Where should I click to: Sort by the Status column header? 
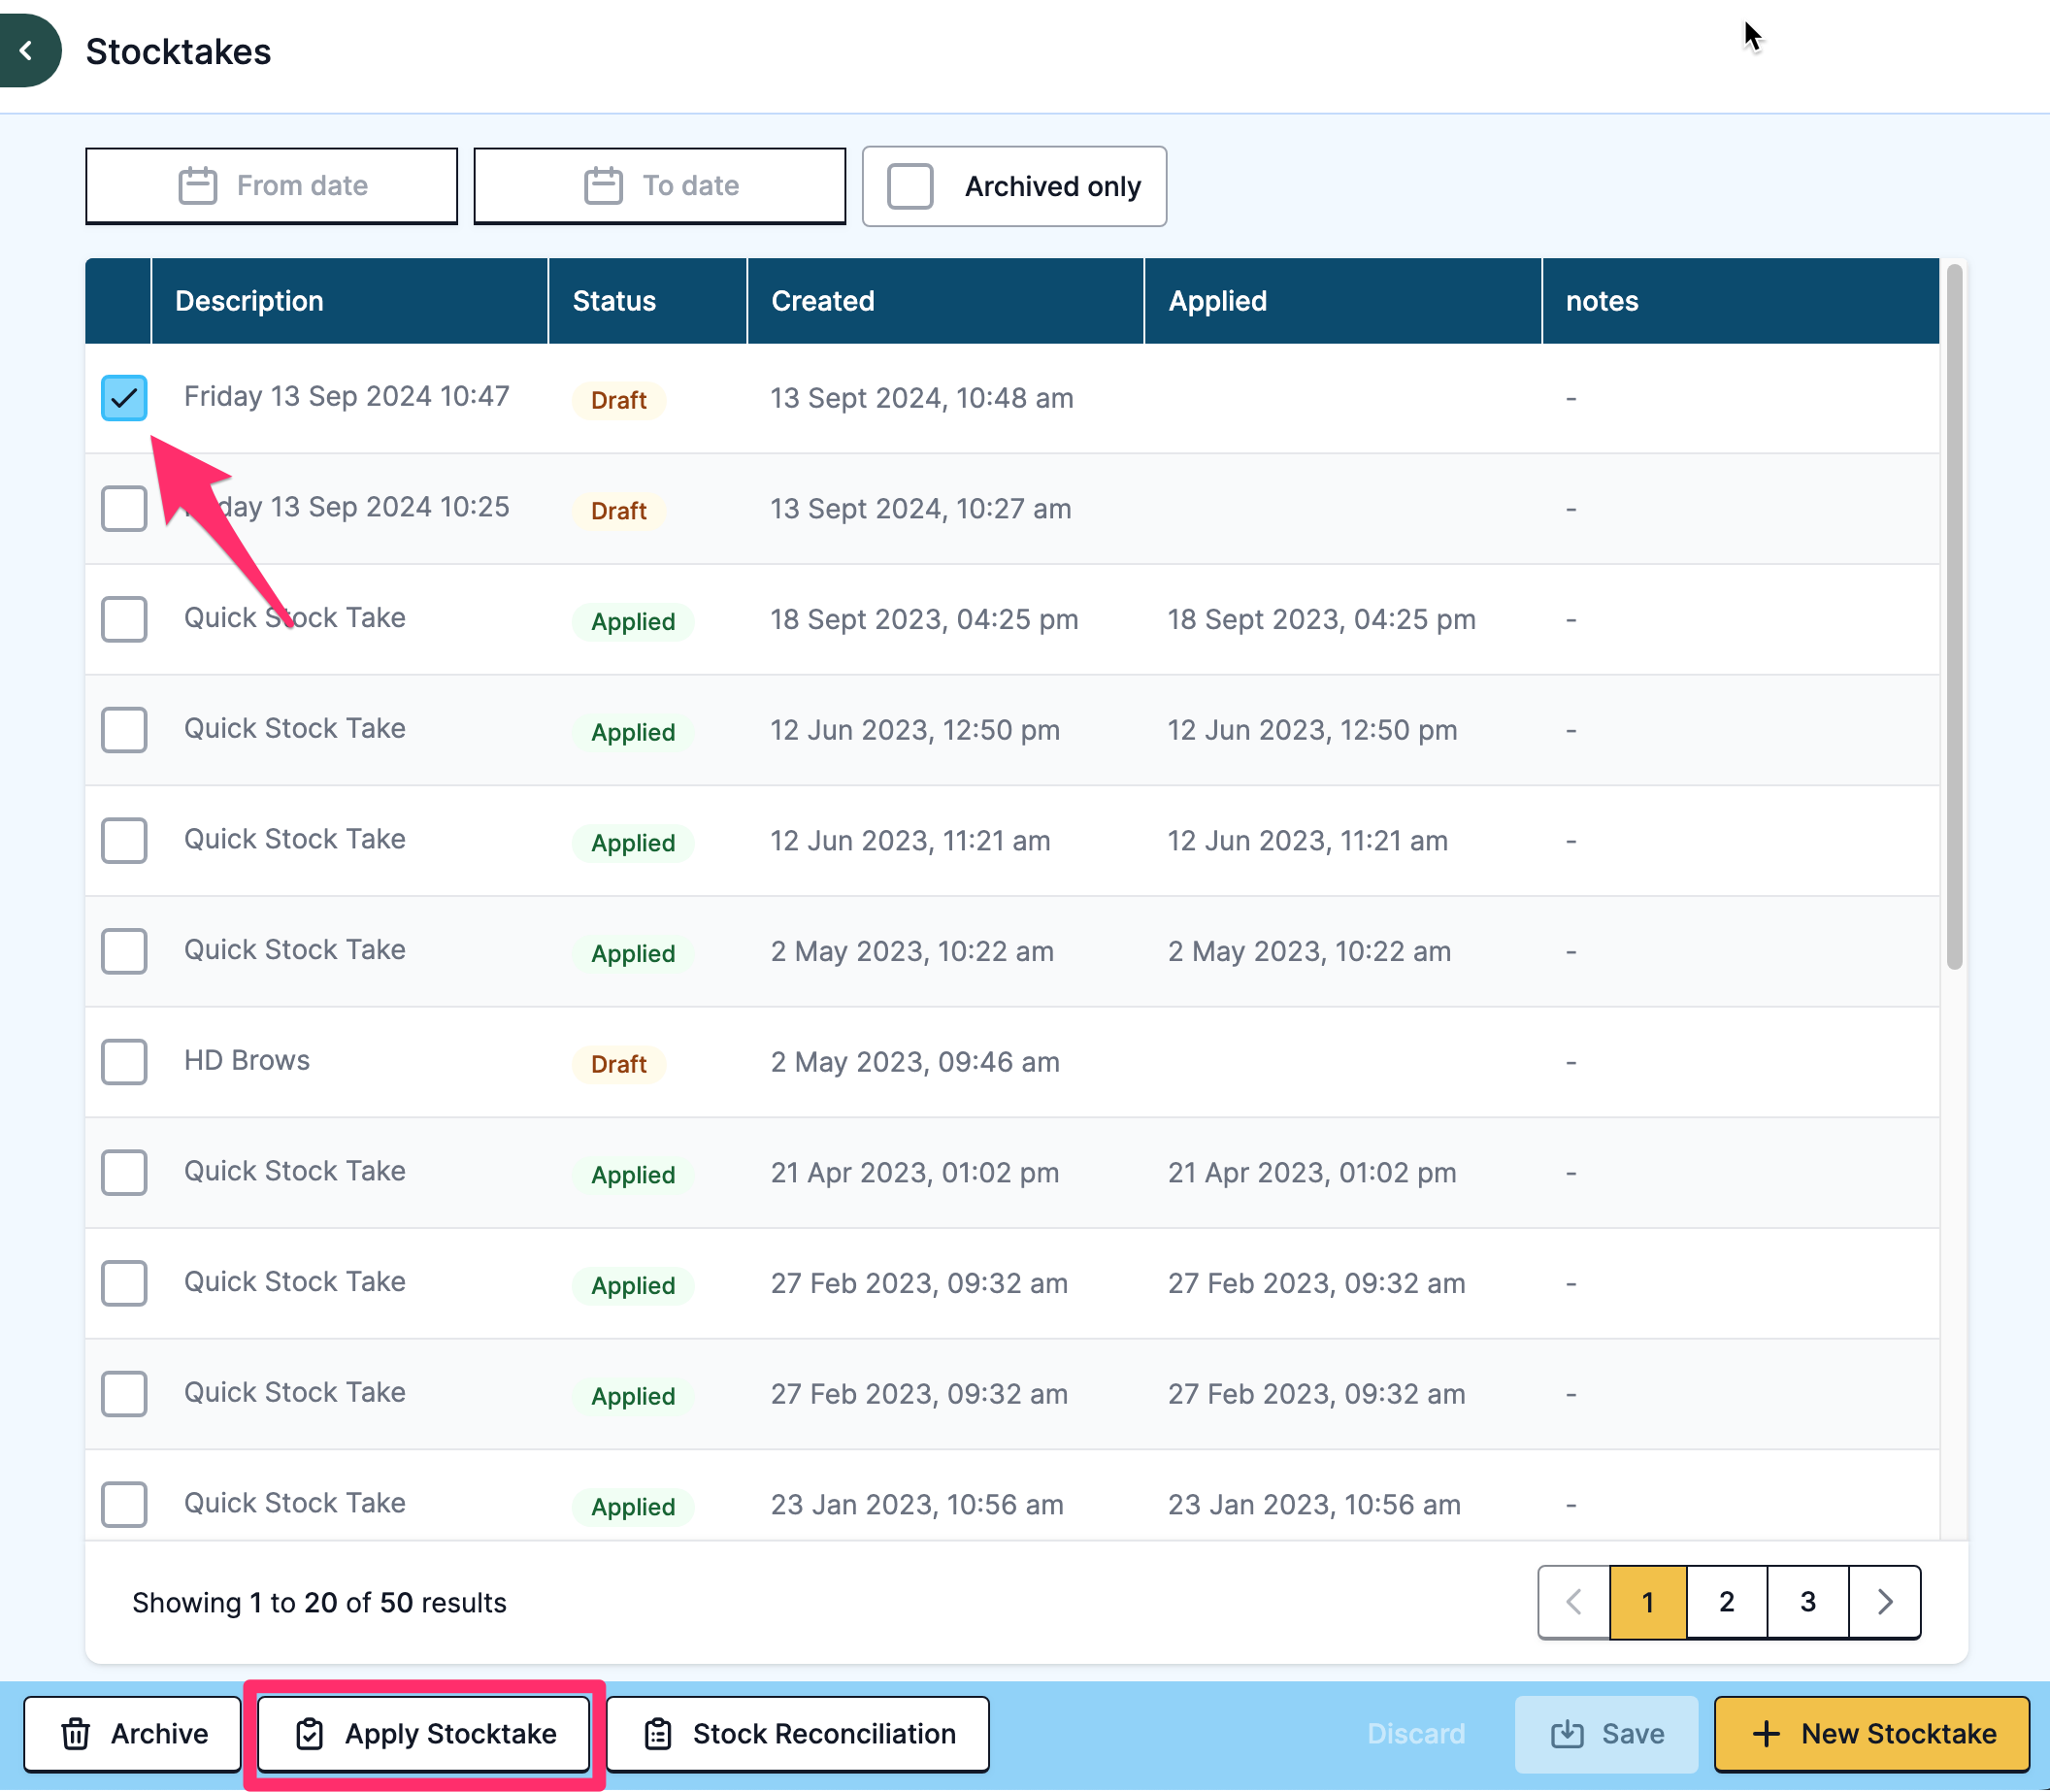647,301
